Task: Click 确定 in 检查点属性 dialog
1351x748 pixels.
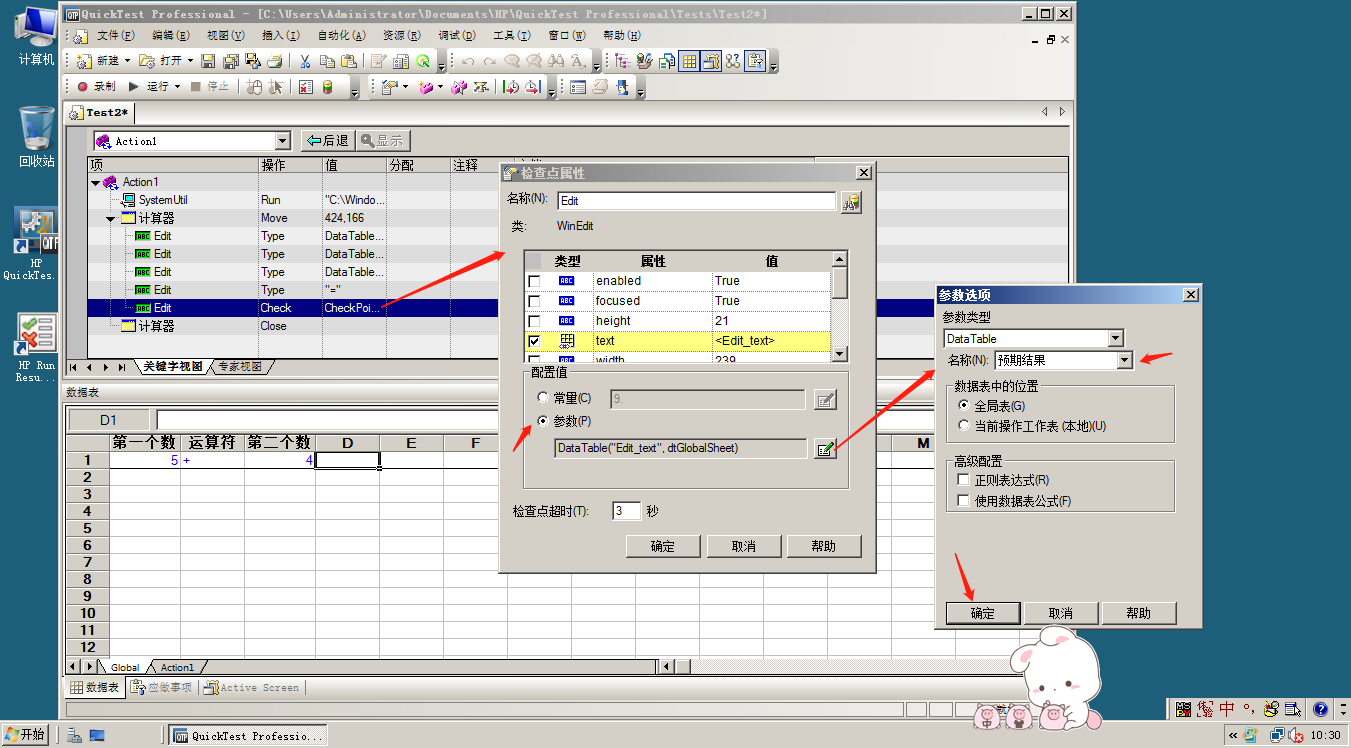Action: tap(662, 546)
